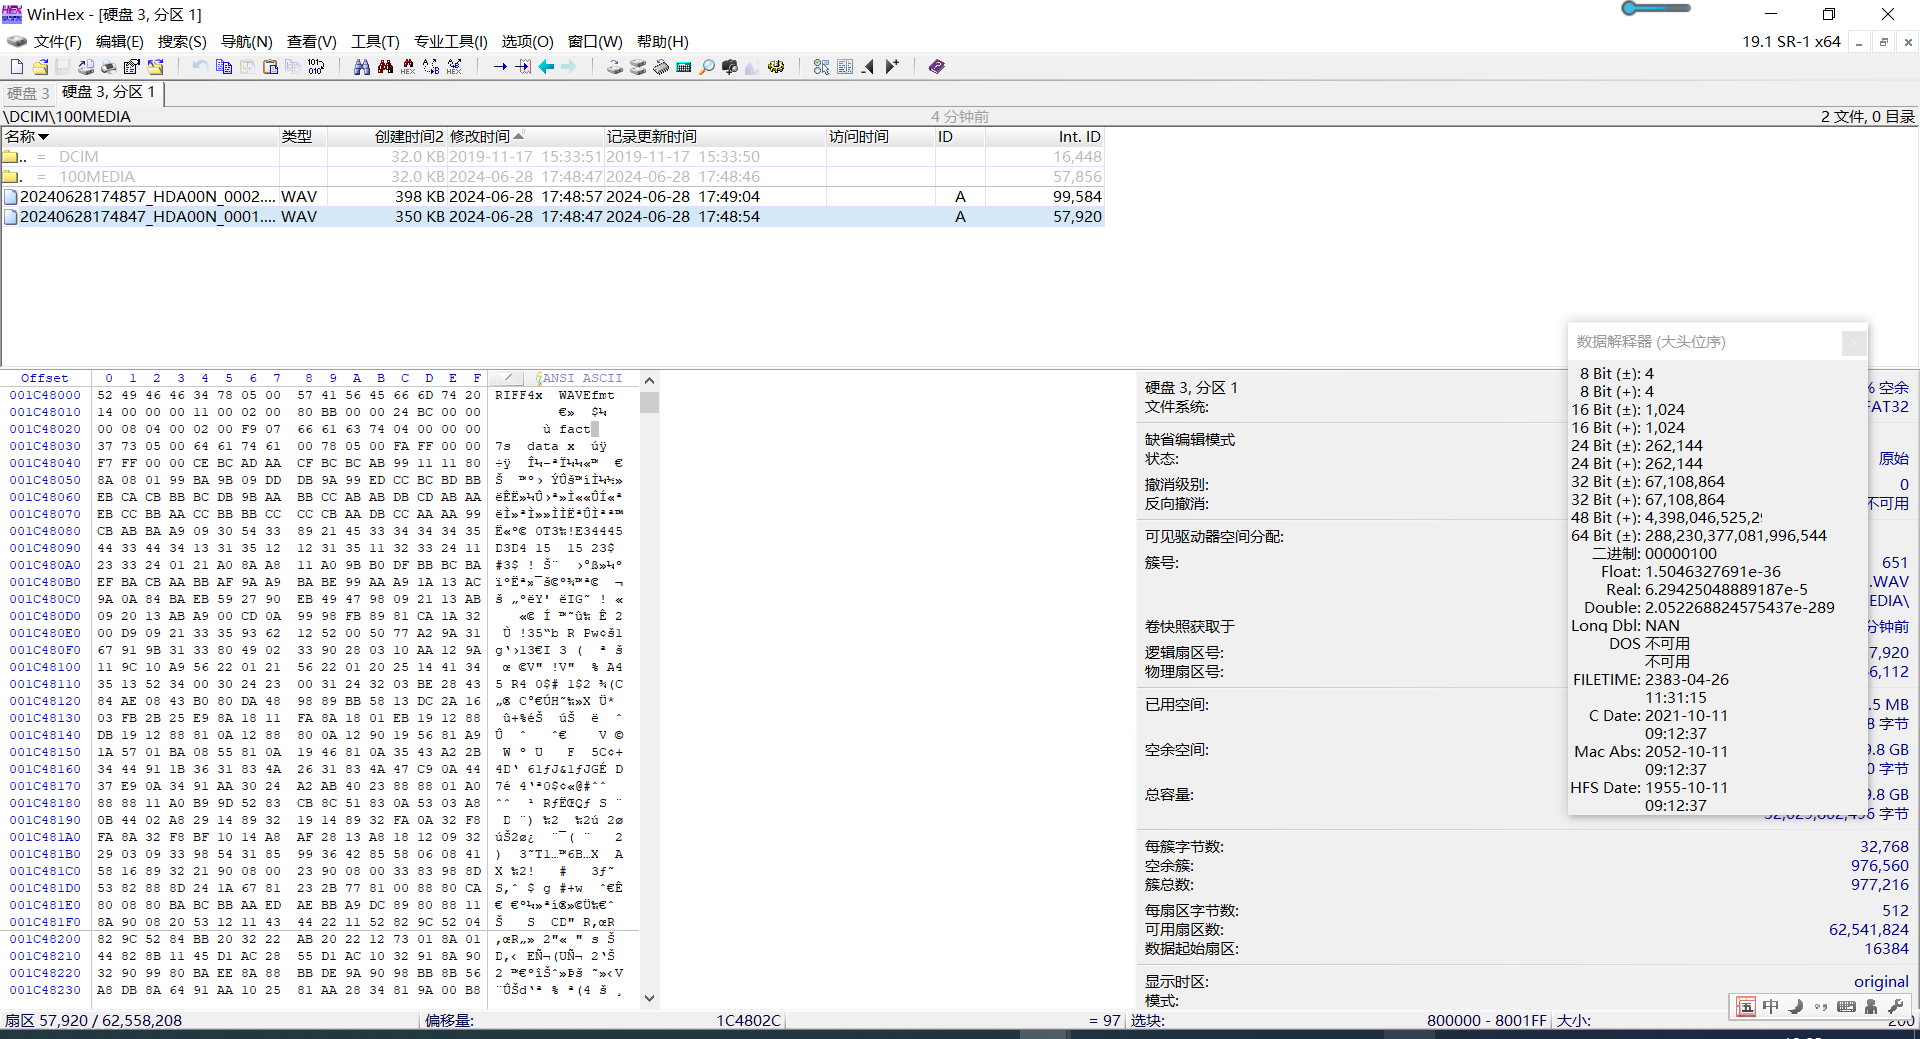Create a new file with toolbar icon
The width and height of the screenshot is (1920, 1039).
[16, 67]
